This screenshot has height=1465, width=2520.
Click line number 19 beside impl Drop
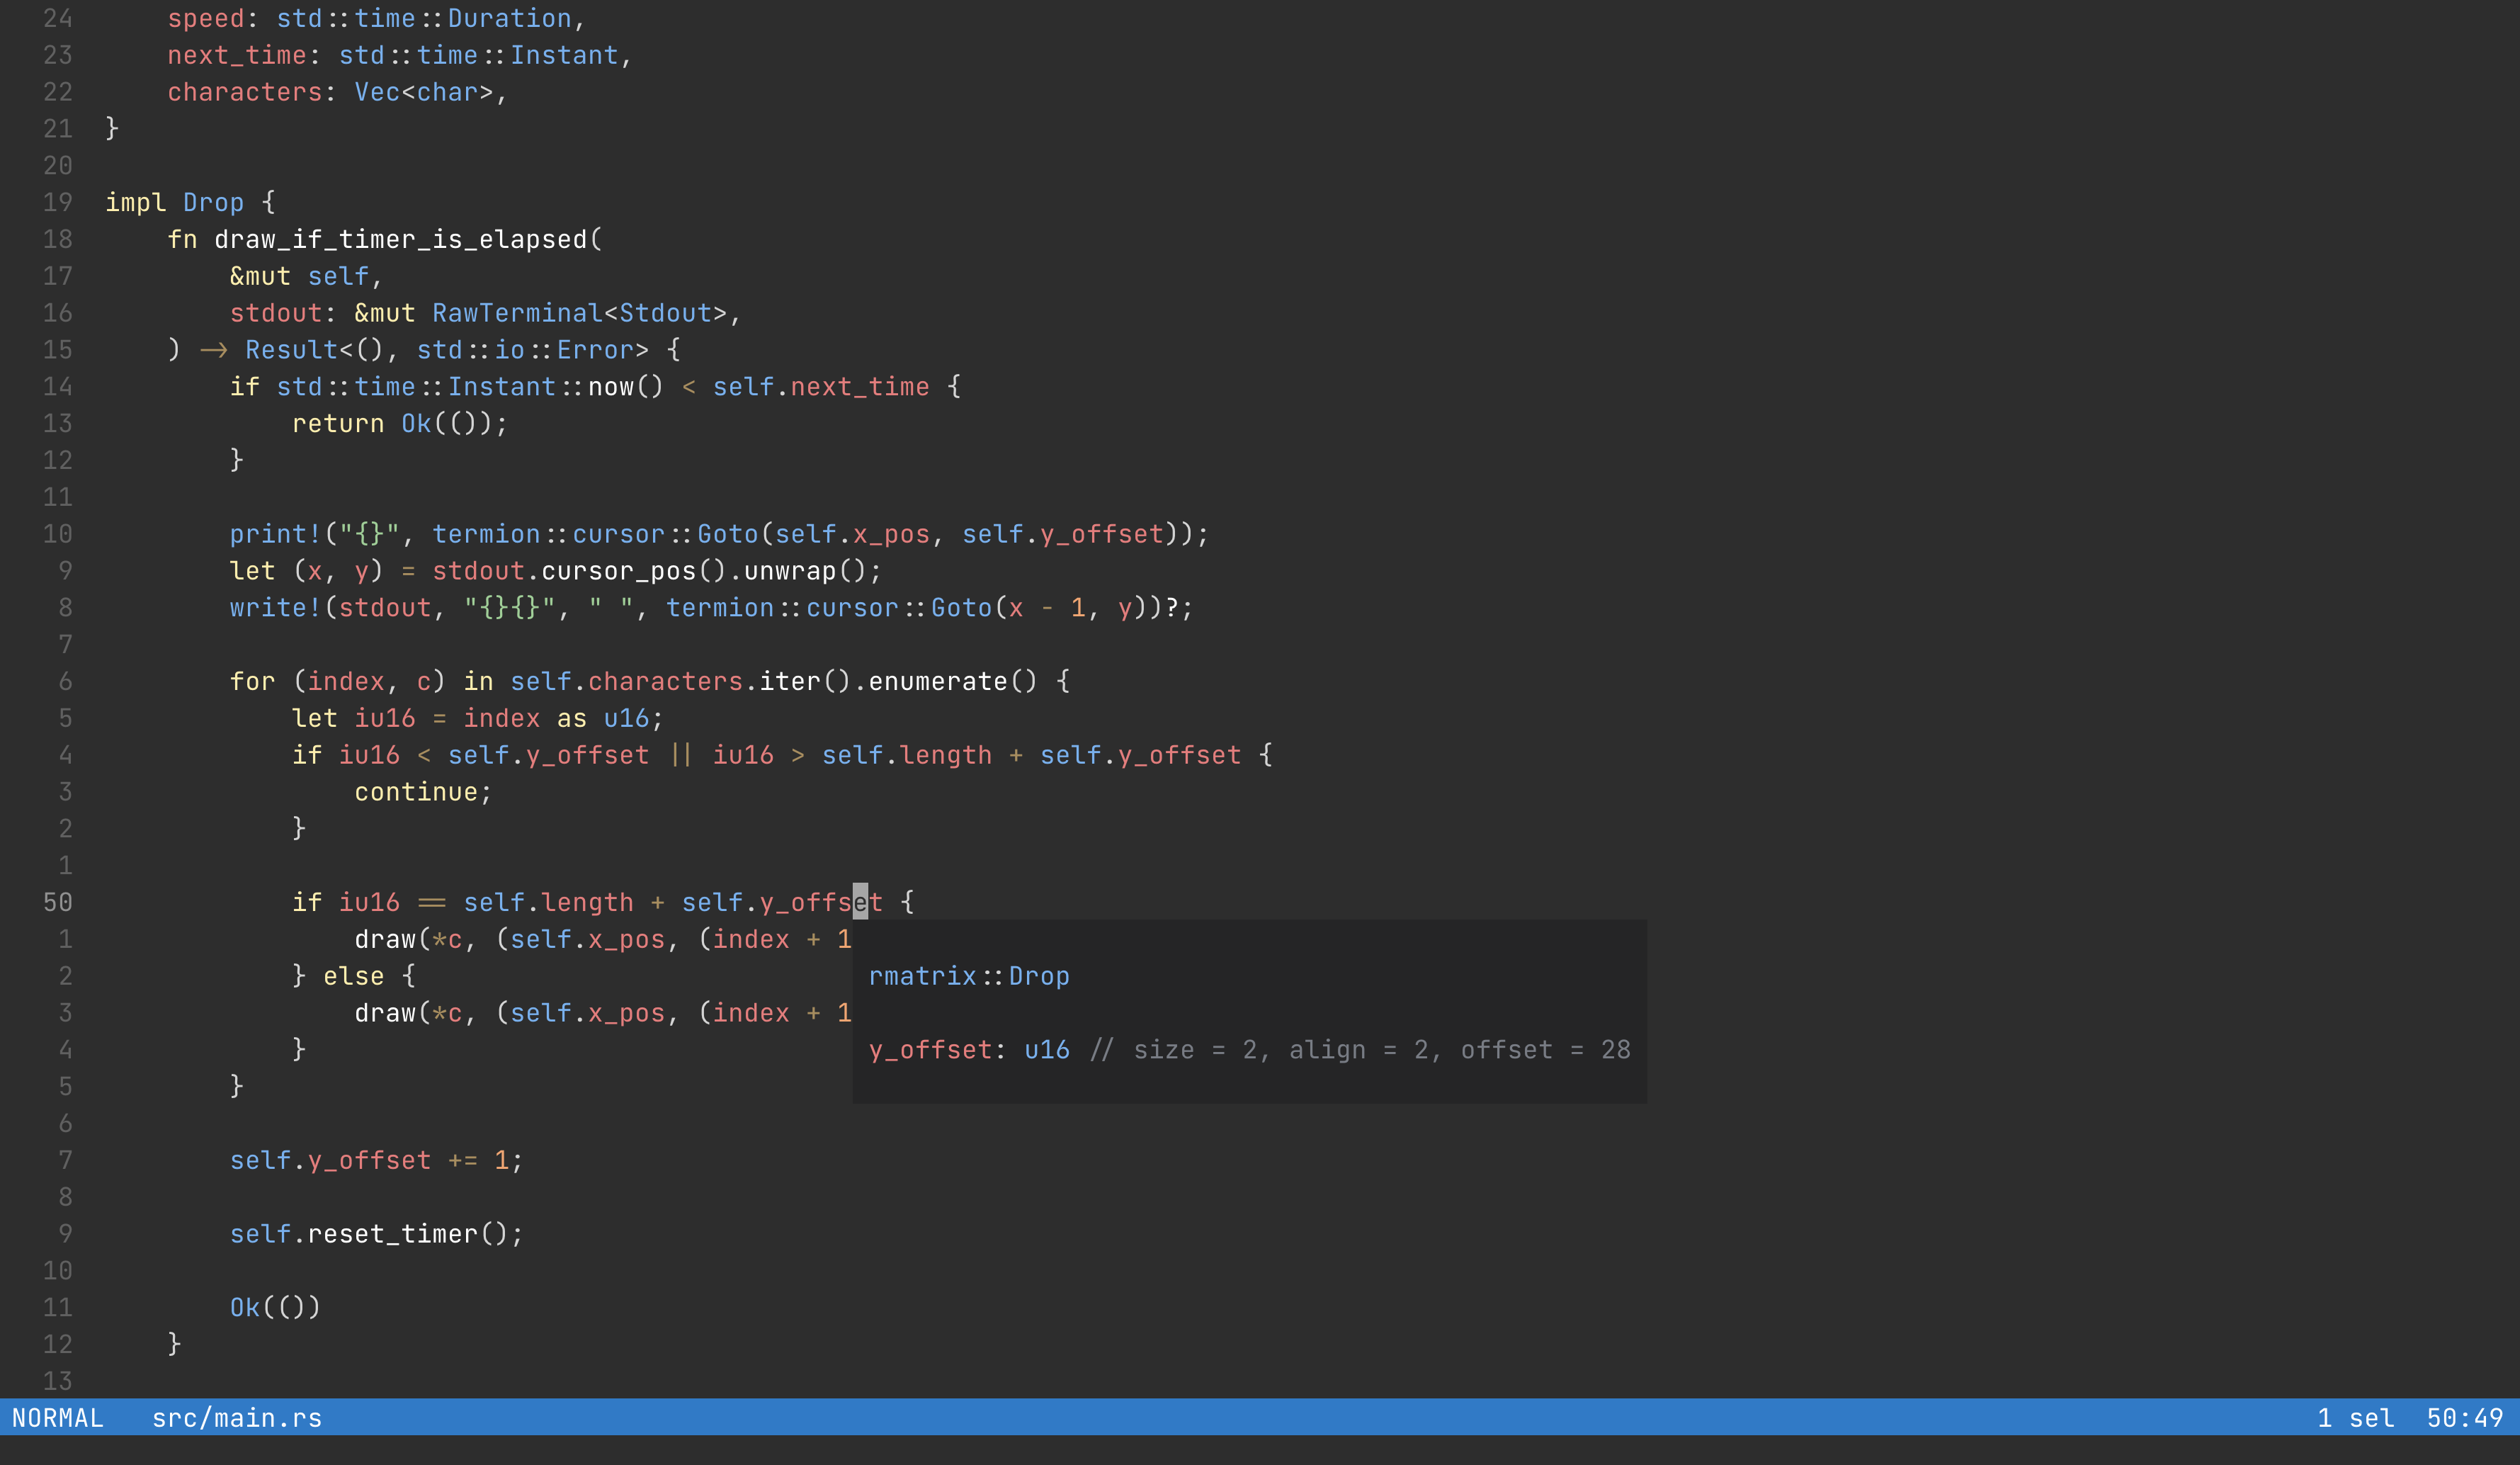[x=57, y=202]
